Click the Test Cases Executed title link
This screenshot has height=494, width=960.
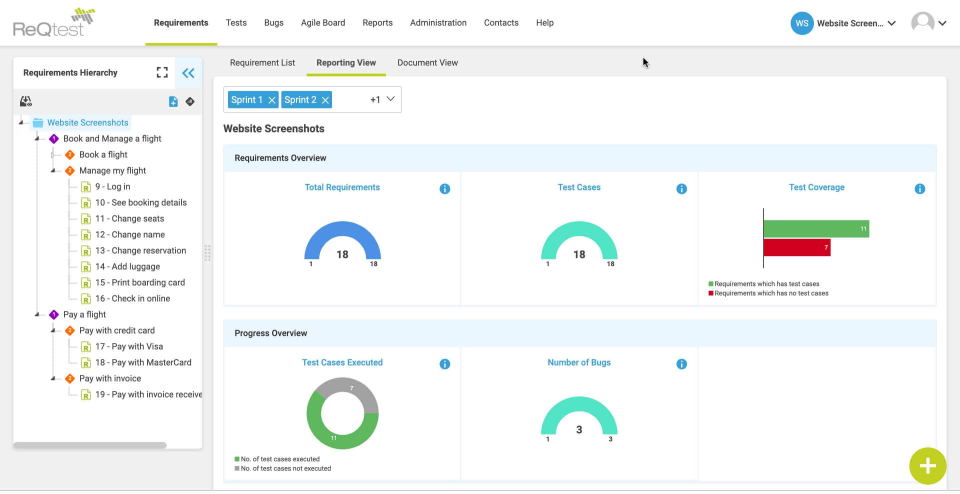tap(342, 362)
